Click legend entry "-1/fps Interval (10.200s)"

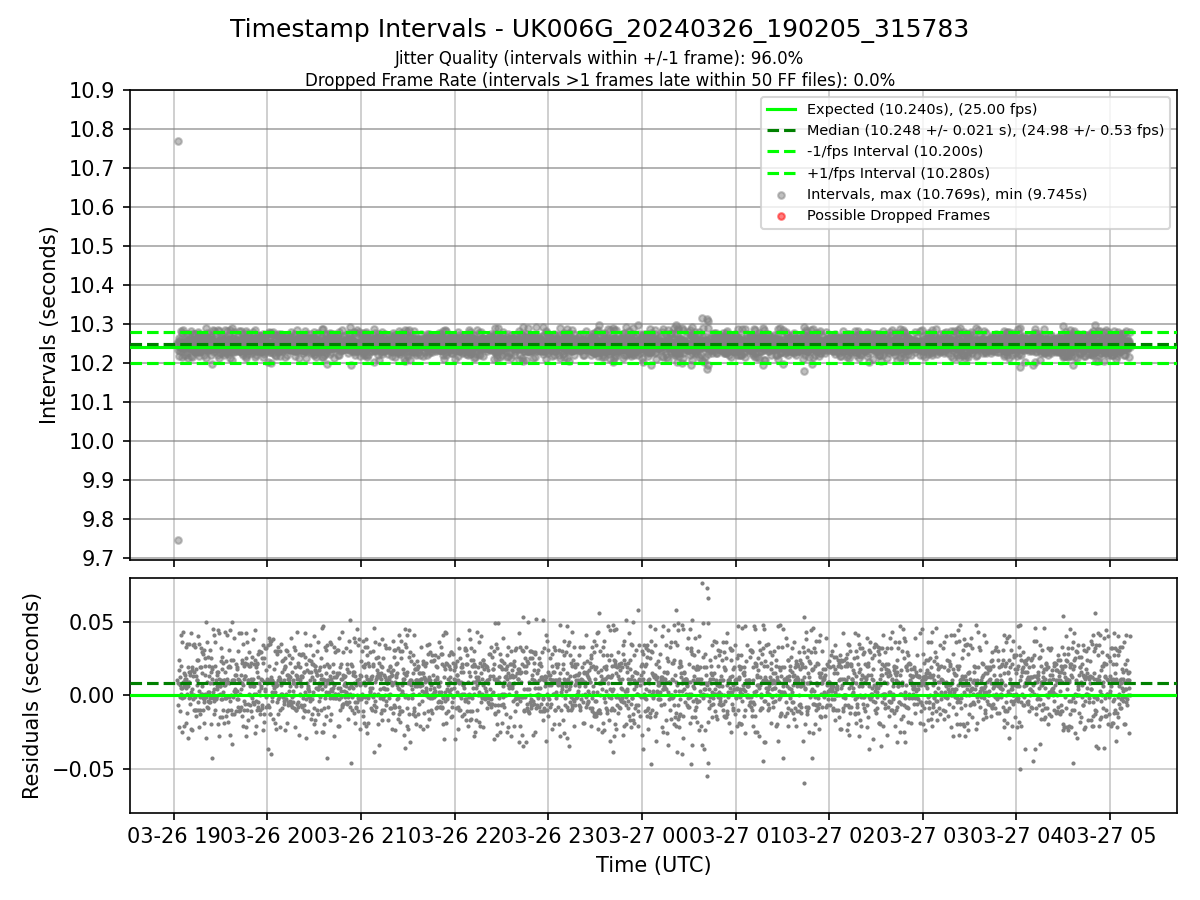pyautogui.click(x=894, y=151)
